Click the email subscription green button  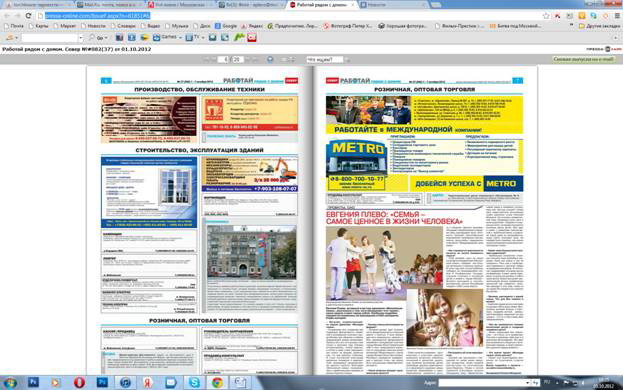pyautogui.click(x=584, y=59)
